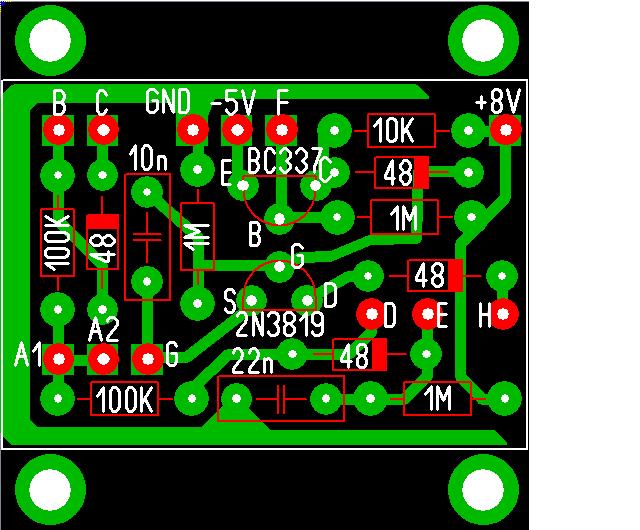640x530 pixels.
Task: Select the vertical 100K resistor
Action: pyautogui.click(x=58, y=243)
